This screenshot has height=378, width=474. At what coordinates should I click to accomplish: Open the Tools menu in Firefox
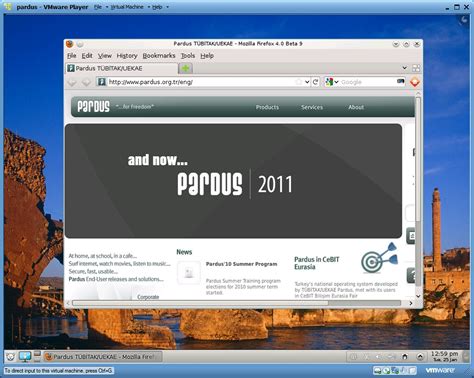point(188,56)
